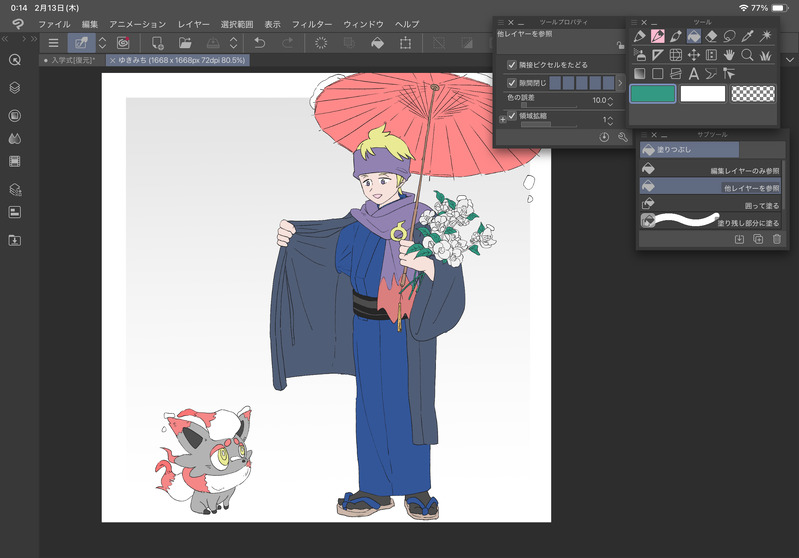Select the Correct line tool
Screen dimensions: 799x558
(x=730, y=74)
